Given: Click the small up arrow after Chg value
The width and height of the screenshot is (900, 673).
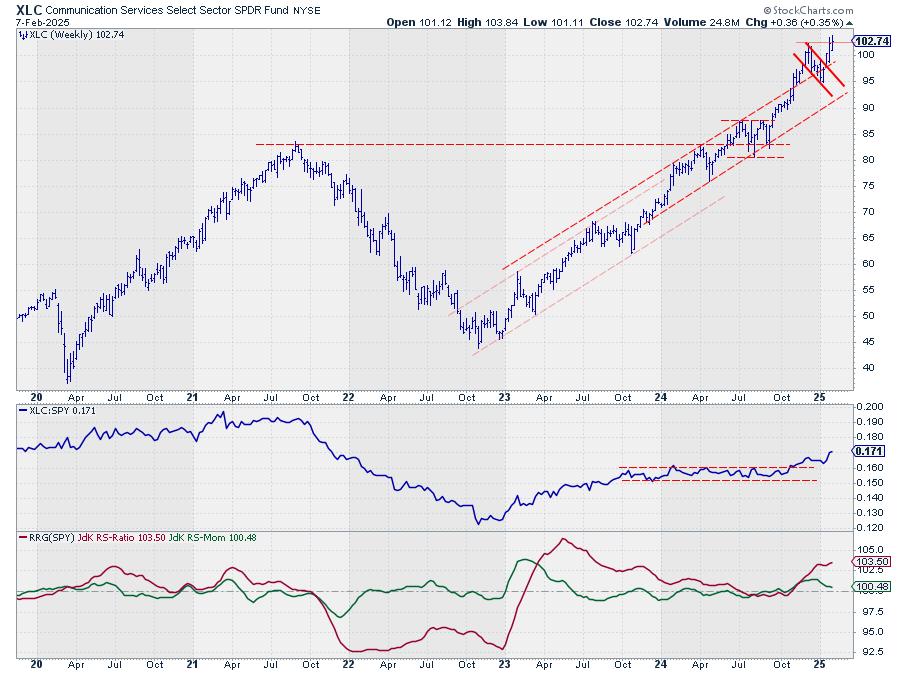Looking at the screenshot, I should pos(850,22).
